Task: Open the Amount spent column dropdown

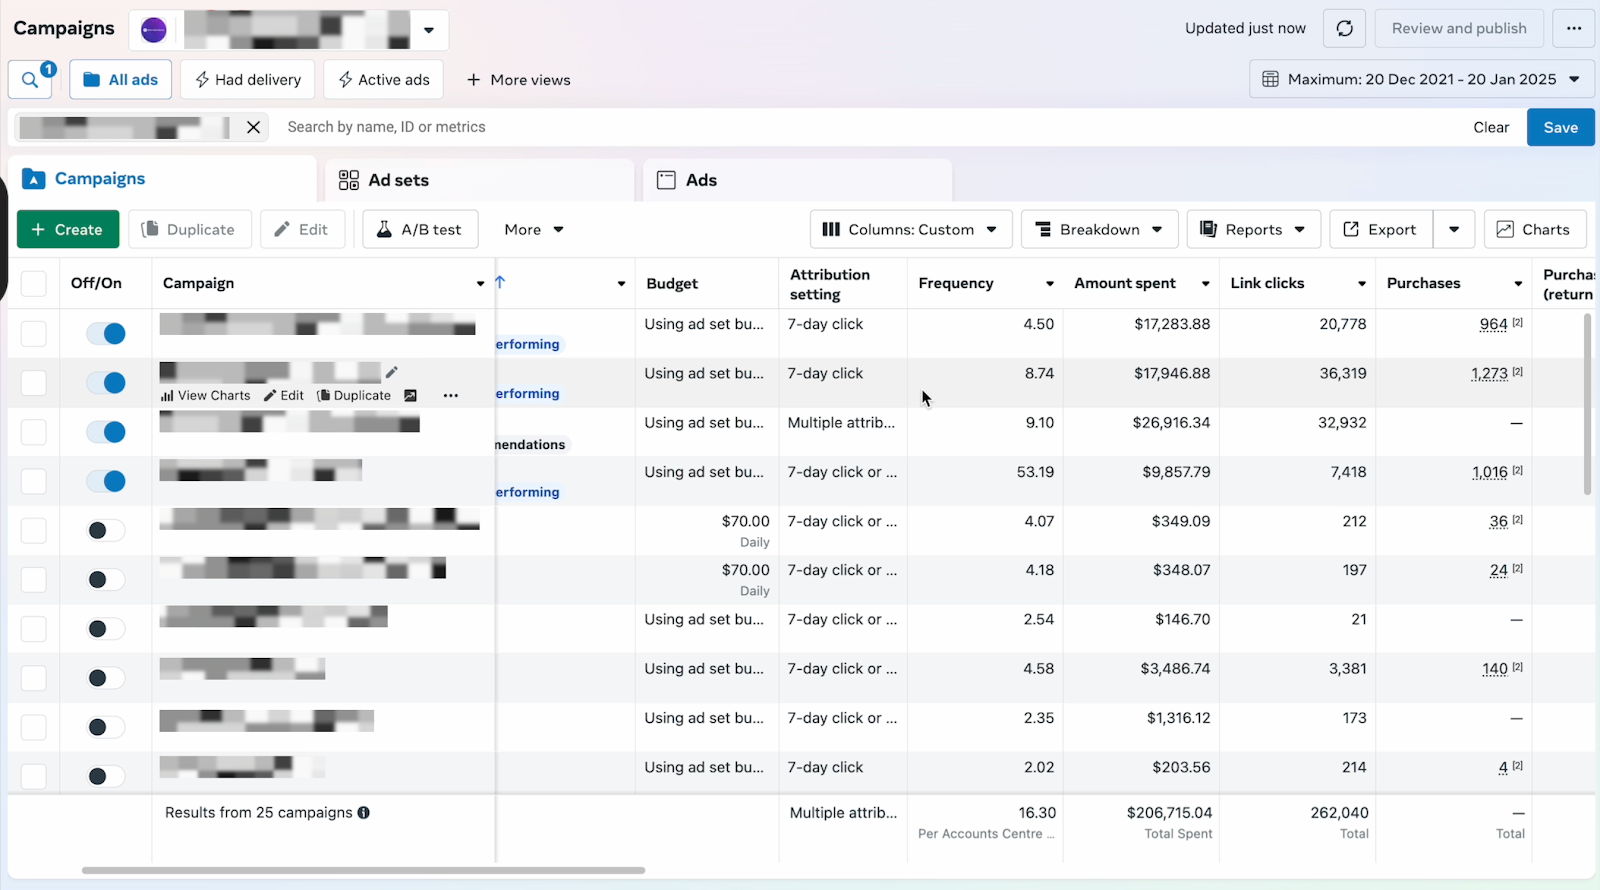Action: tap(1206, 284)
